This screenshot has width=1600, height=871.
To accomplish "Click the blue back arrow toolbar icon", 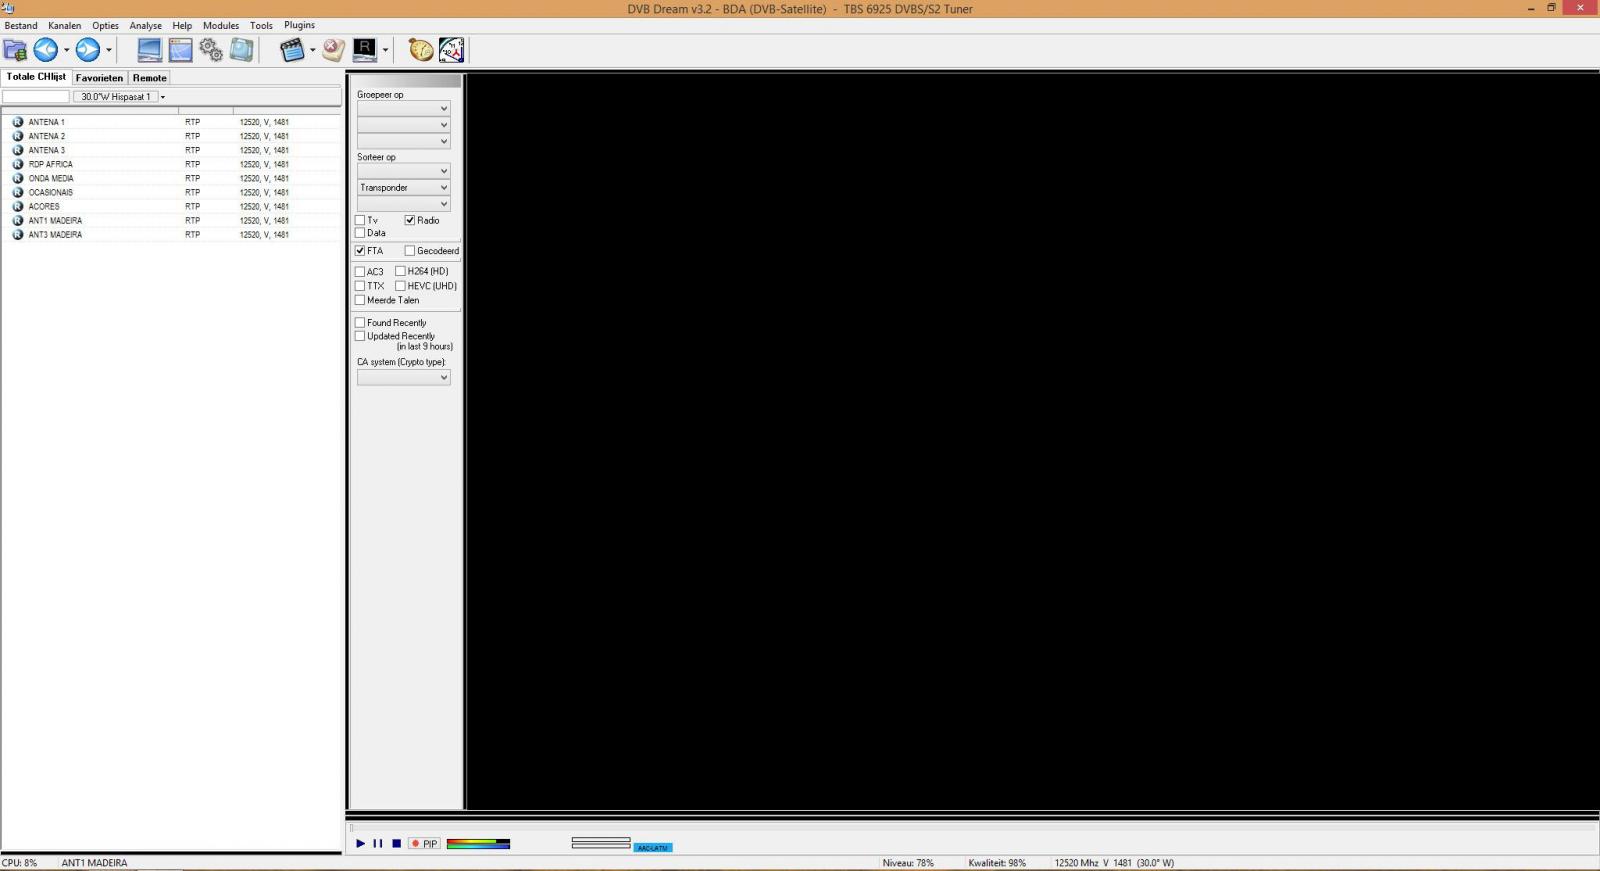I will coord(46,50).
